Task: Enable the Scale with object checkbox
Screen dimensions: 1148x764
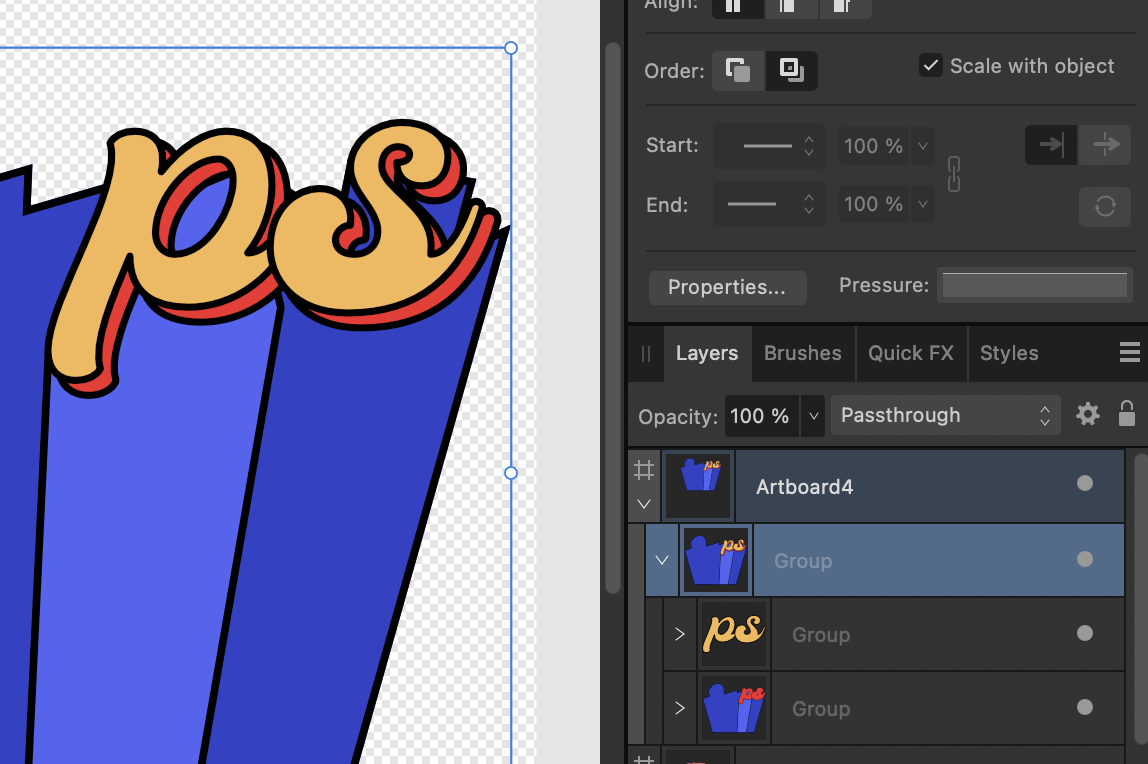Action: click(931, 66)
